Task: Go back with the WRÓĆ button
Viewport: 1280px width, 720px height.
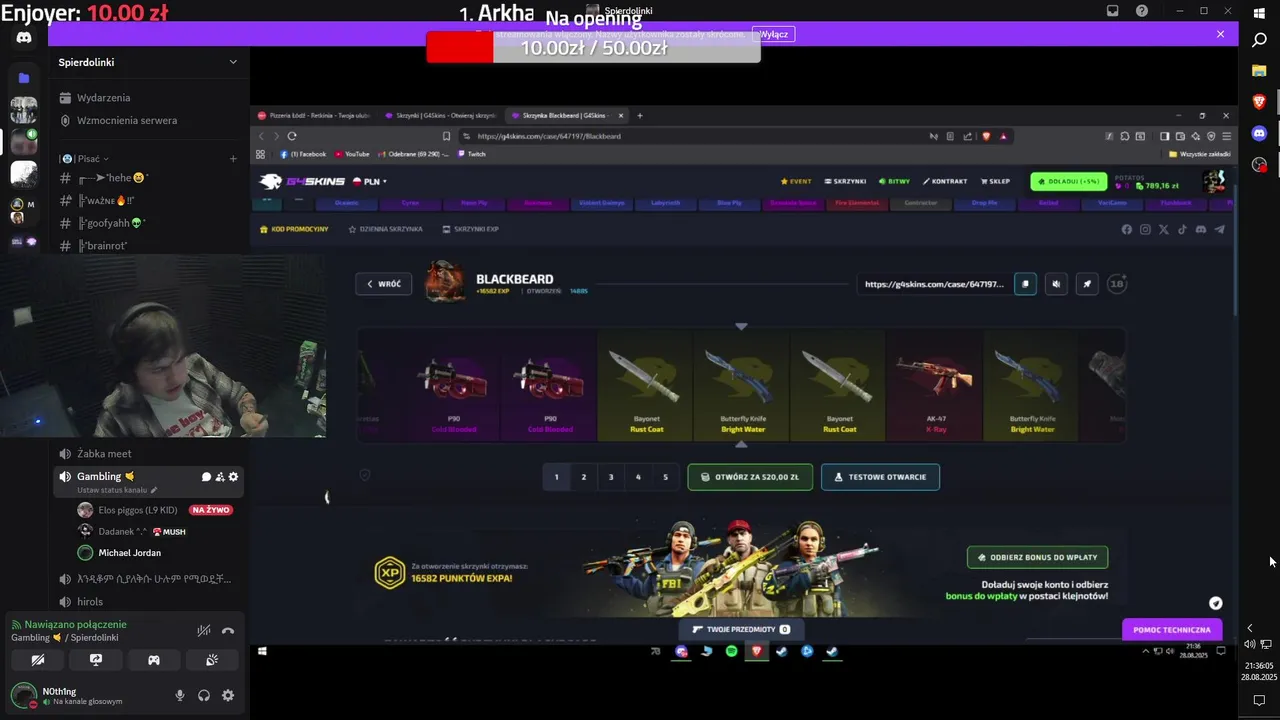Action: [383, 284]
